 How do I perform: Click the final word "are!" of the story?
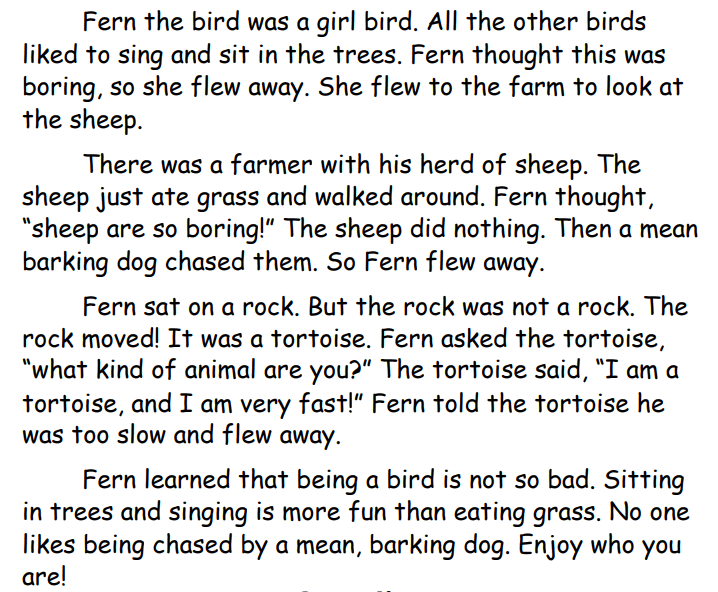pyautogui.click(x=44, y=577)
